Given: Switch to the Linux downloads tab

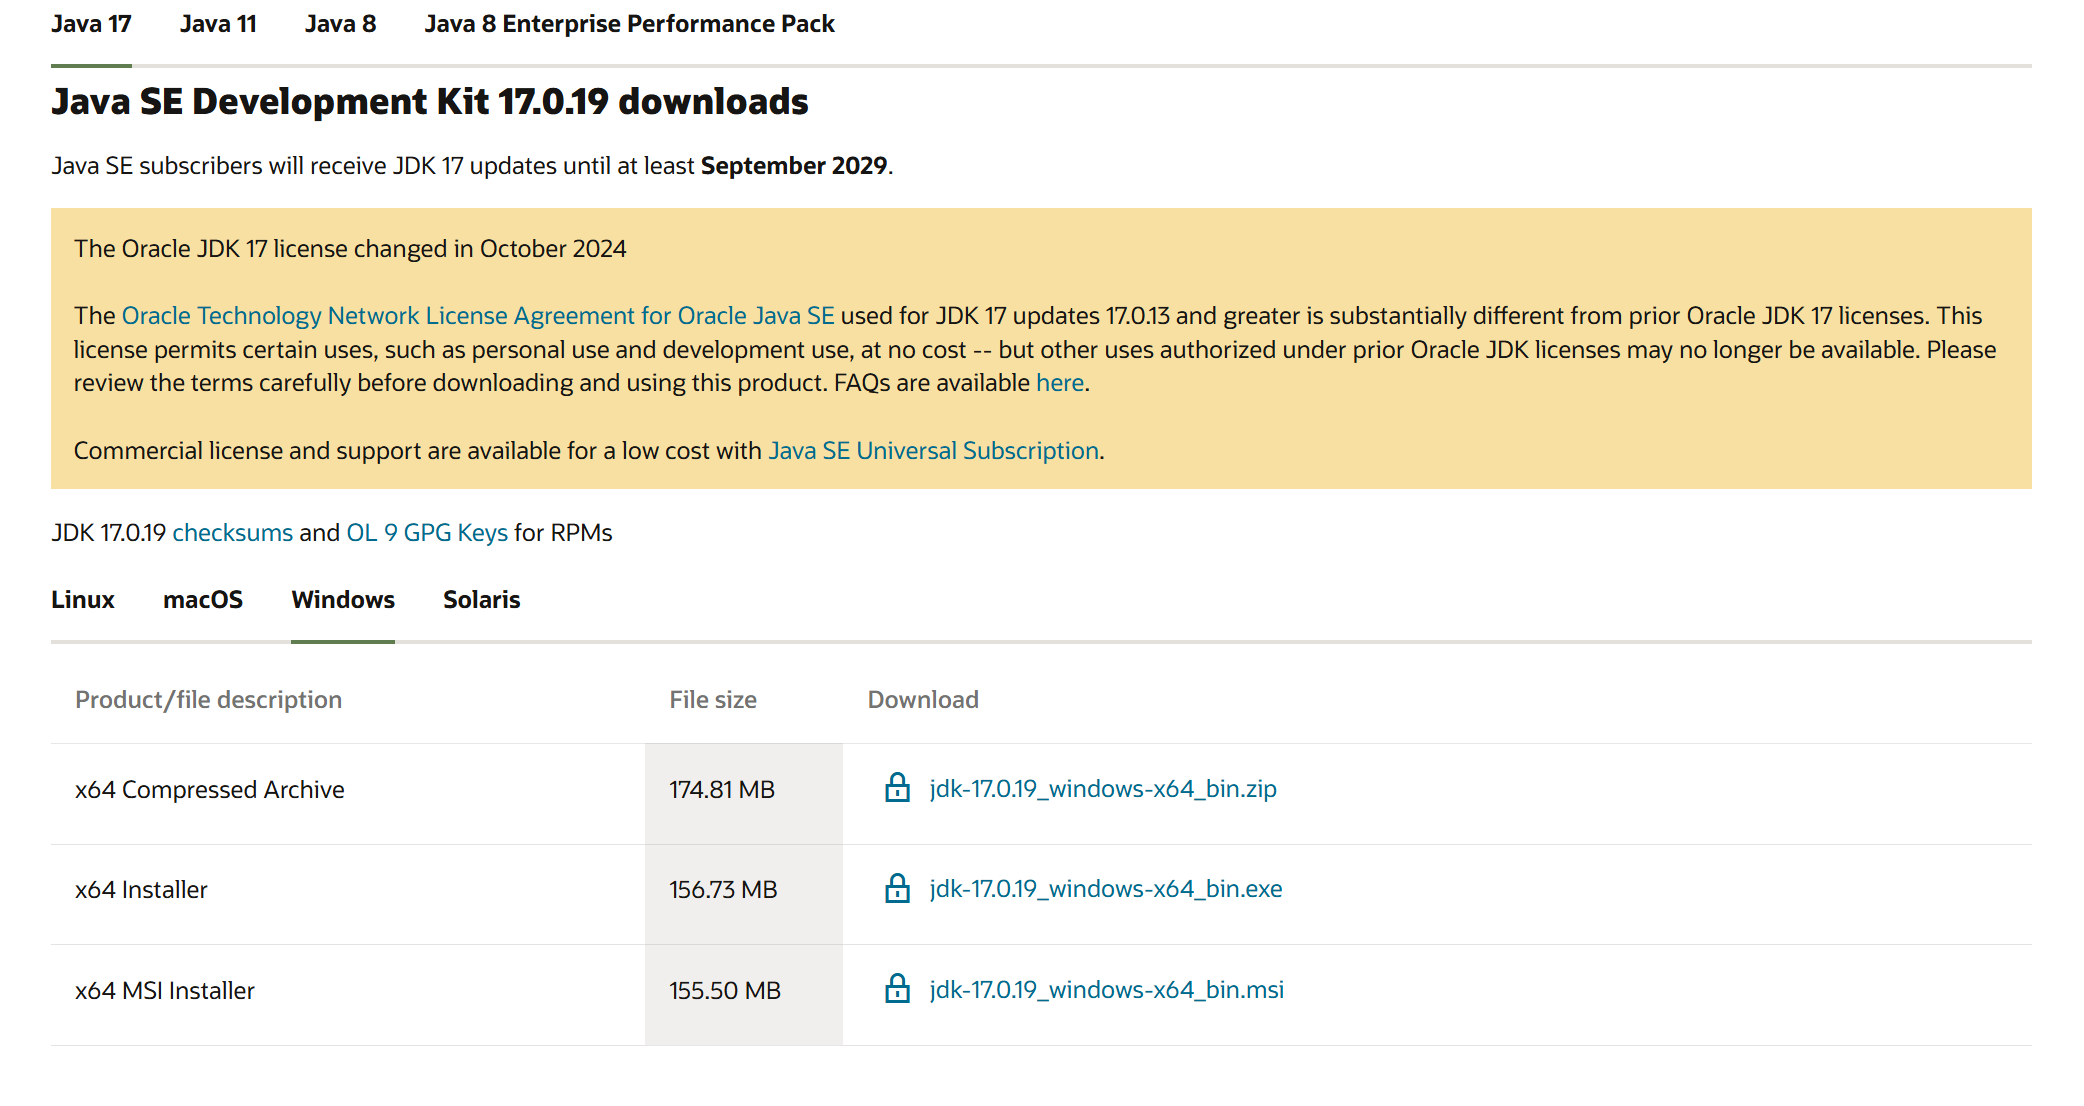Looking at the screenshot, I should [83, 600].
